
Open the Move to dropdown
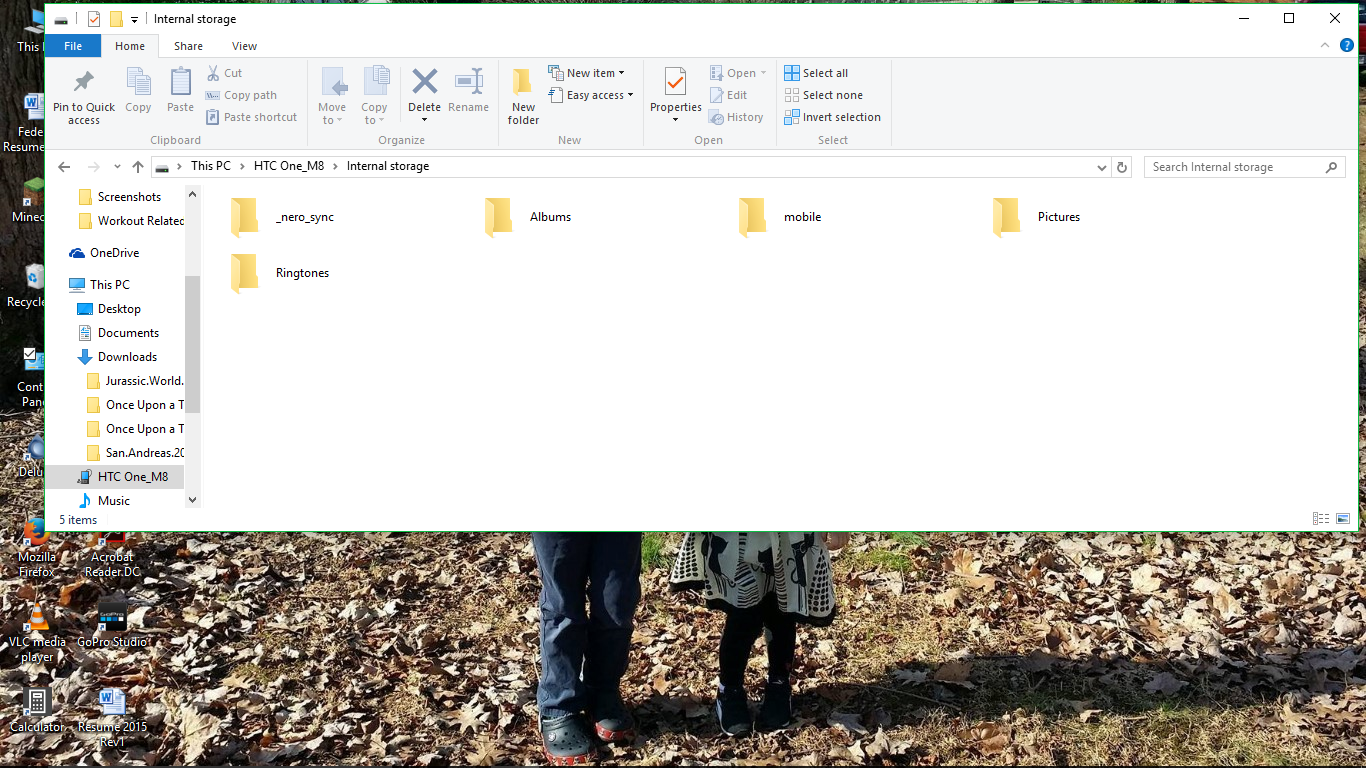pos(332,95)
